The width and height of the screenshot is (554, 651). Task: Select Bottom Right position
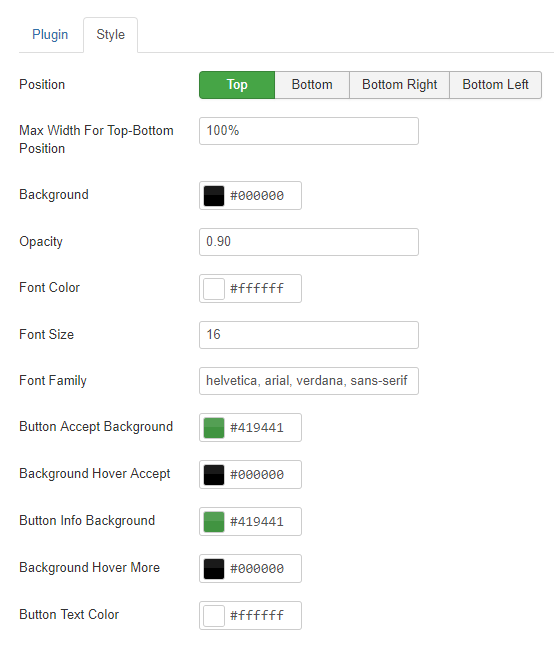pyautogui.click(x=400, y=85)
